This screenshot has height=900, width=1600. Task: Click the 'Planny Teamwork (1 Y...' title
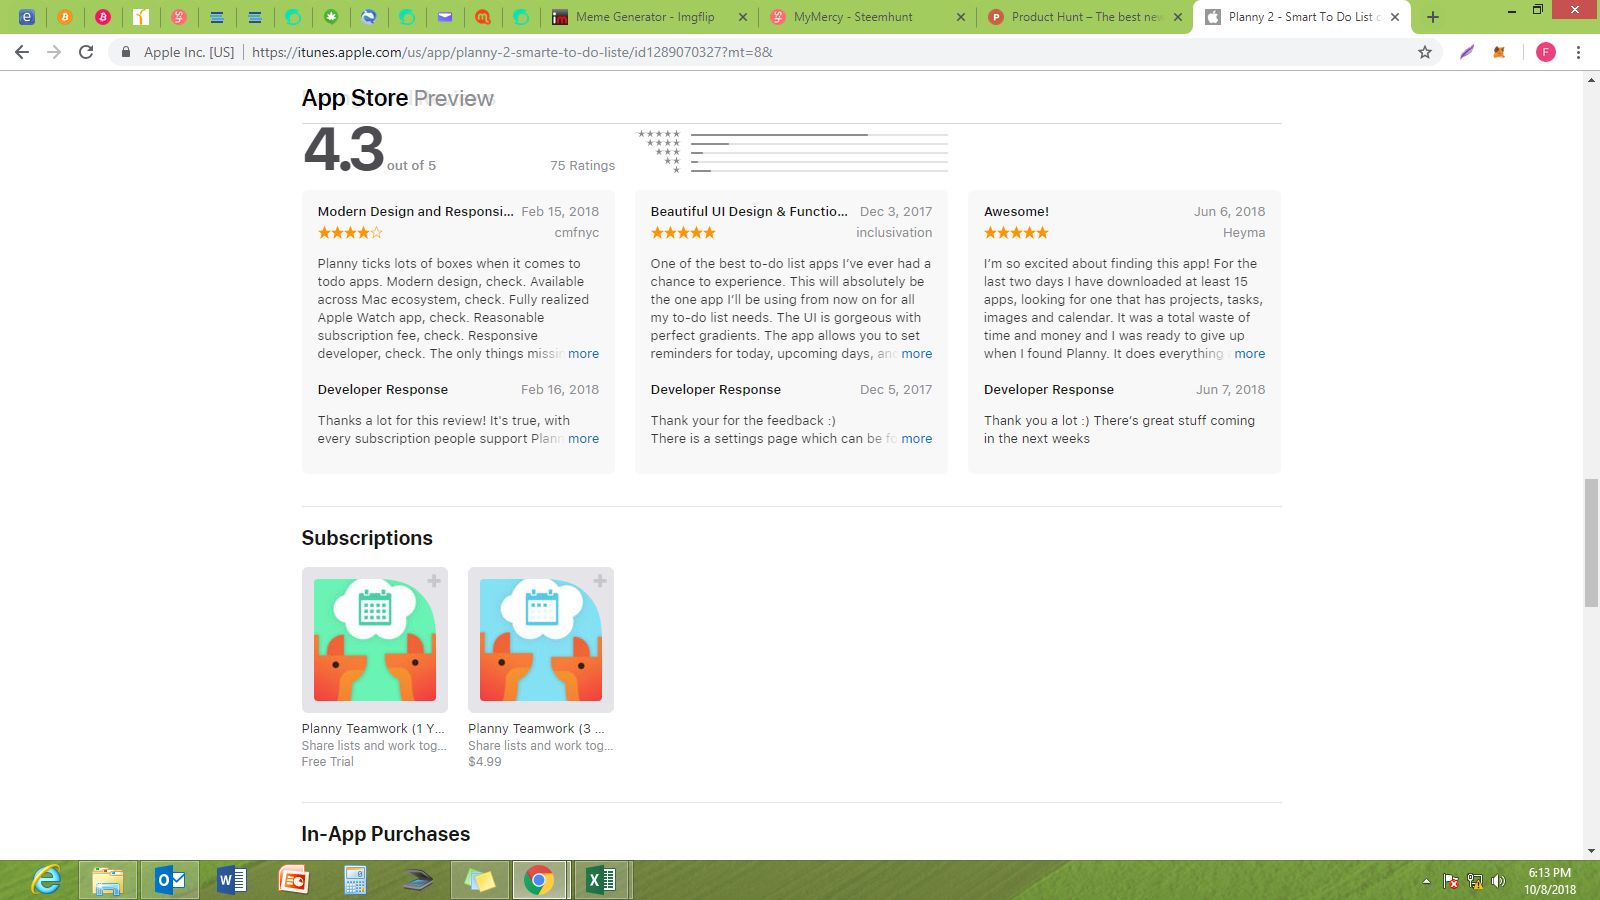(373, 729)
